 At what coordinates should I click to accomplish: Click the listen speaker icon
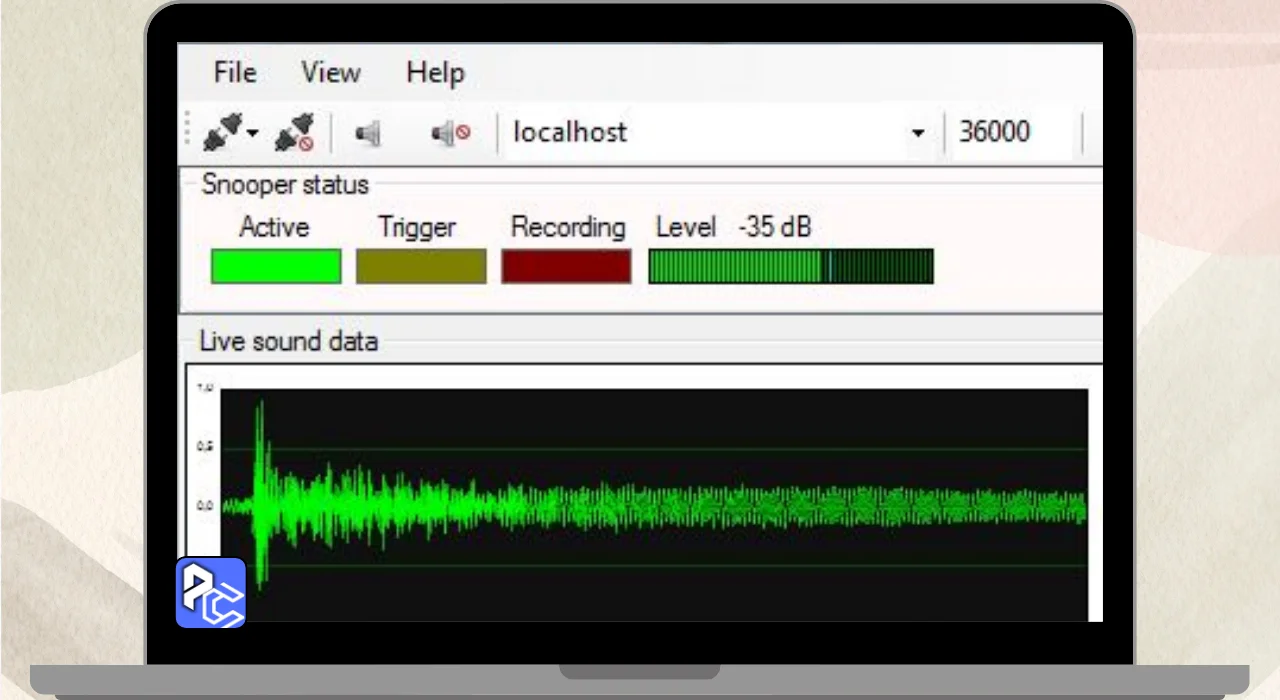coord(369,132)
